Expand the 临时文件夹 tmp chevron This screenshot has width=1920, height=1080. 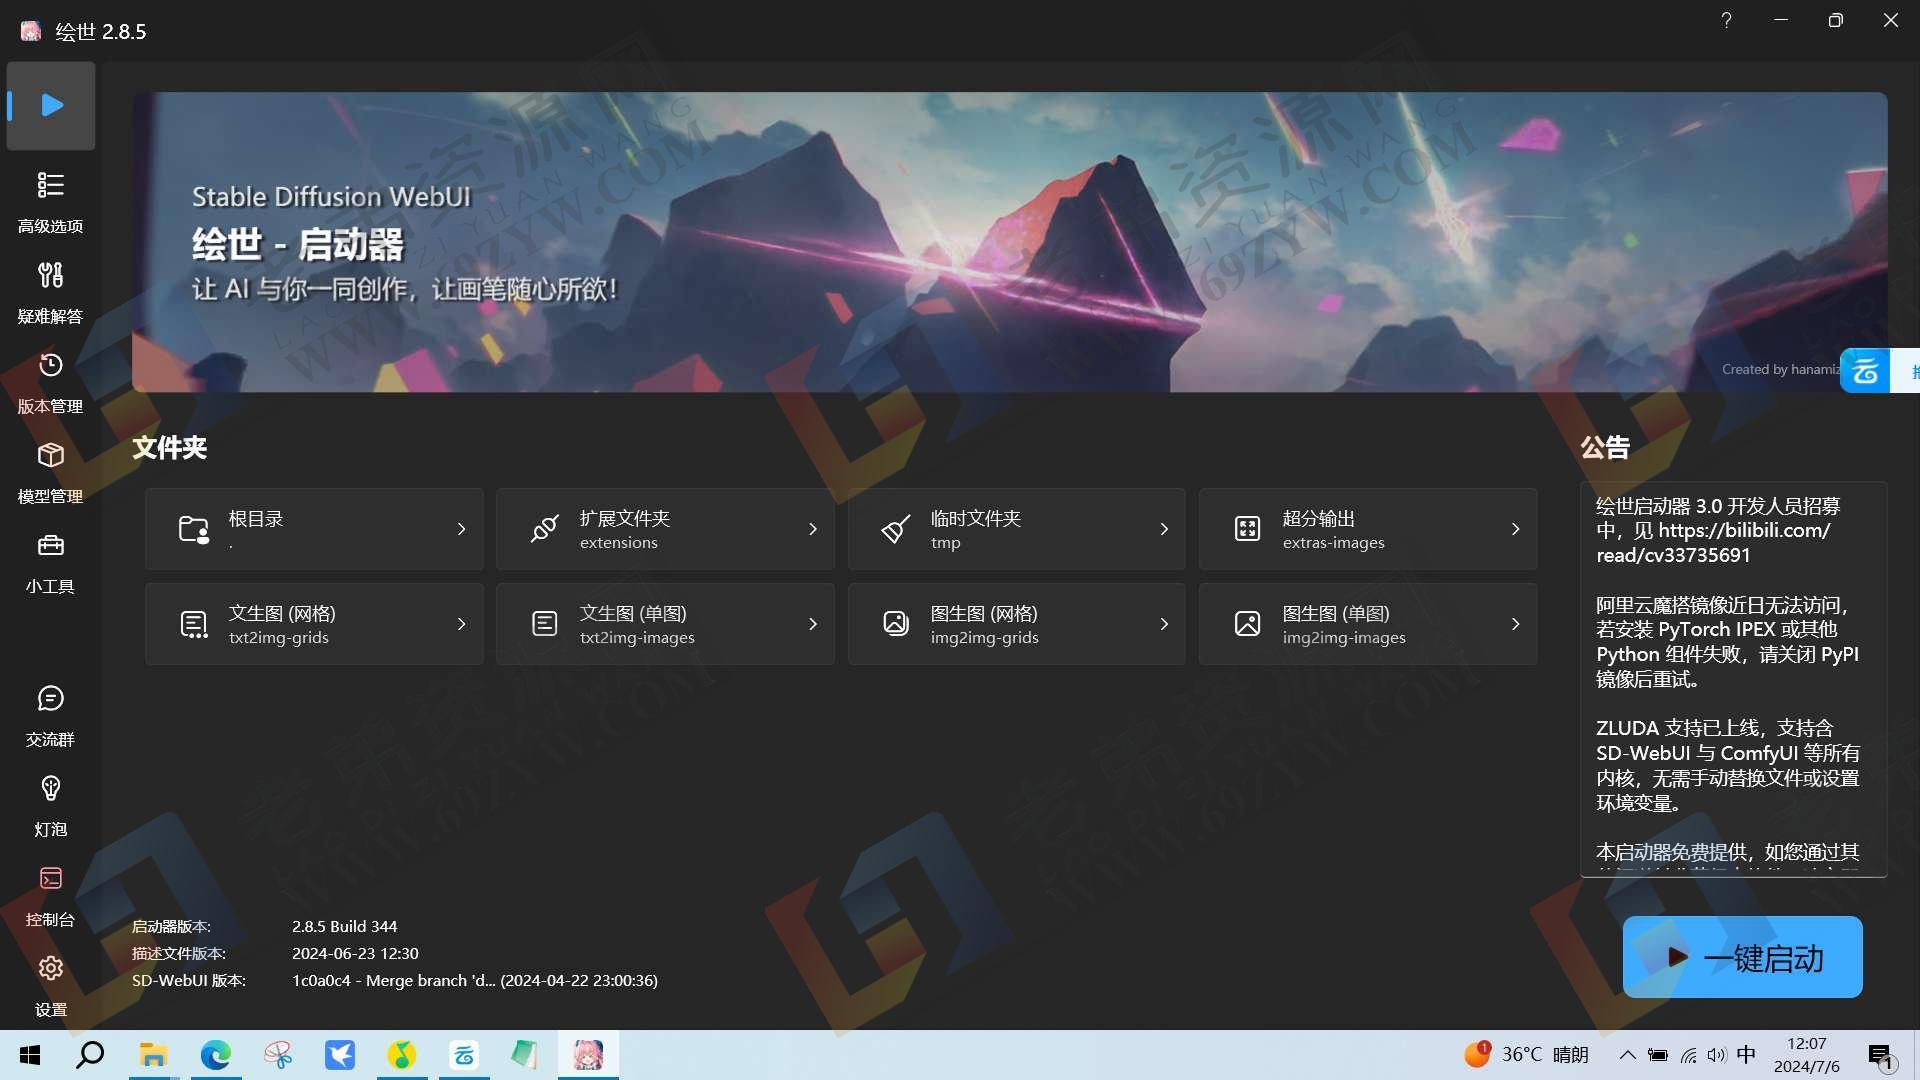coord(1164,529)
